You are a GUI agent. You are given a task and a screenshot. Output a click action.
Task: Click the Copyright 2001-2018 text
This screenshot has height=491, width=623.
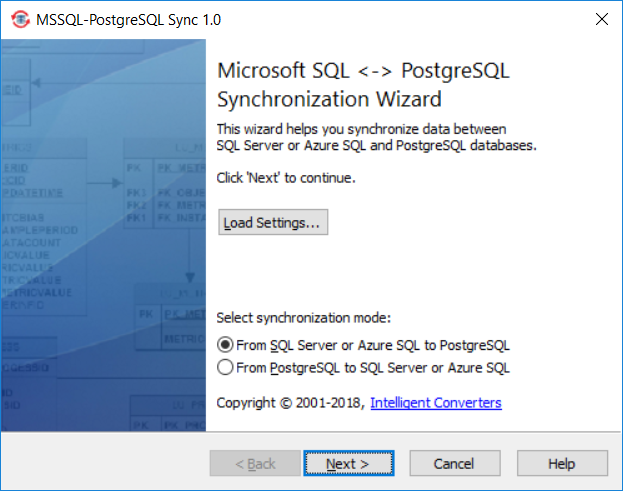click(290, 403)
